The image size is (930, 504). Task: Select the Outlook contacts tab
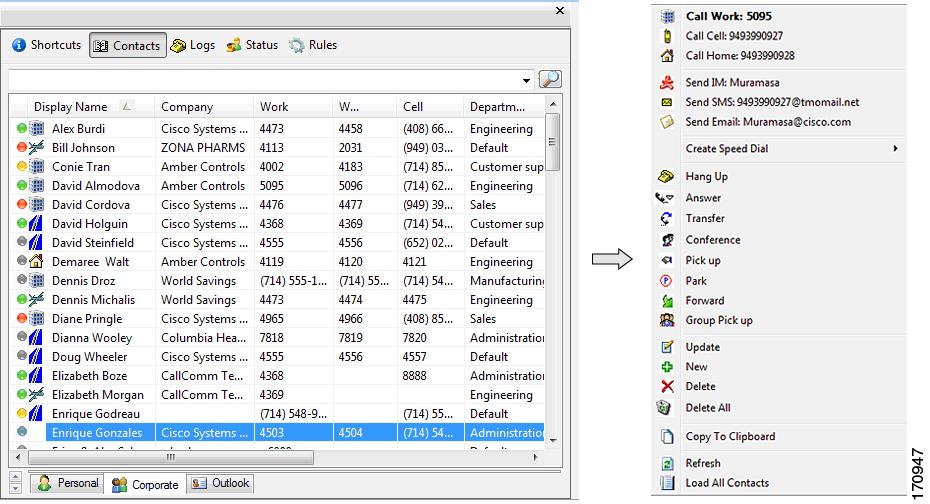(x=220, y=484)
